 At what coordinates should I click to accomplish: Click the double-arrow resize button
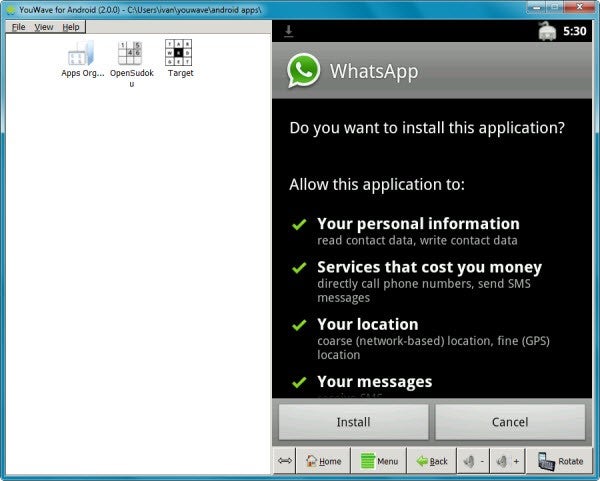tap(284, 461)
